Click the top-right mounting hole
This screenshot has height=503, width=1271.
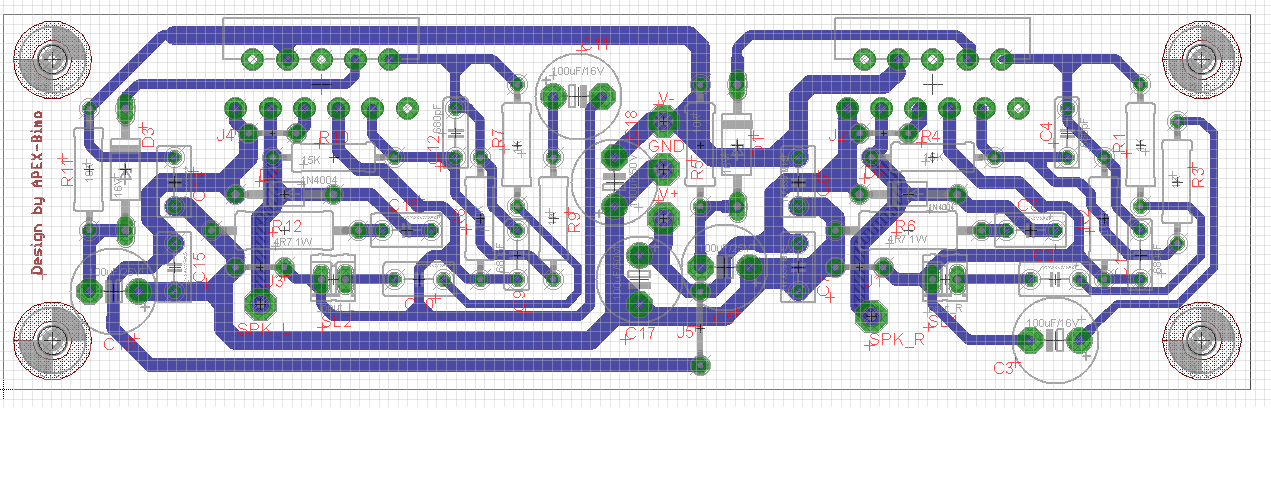tap(1204, 58)
